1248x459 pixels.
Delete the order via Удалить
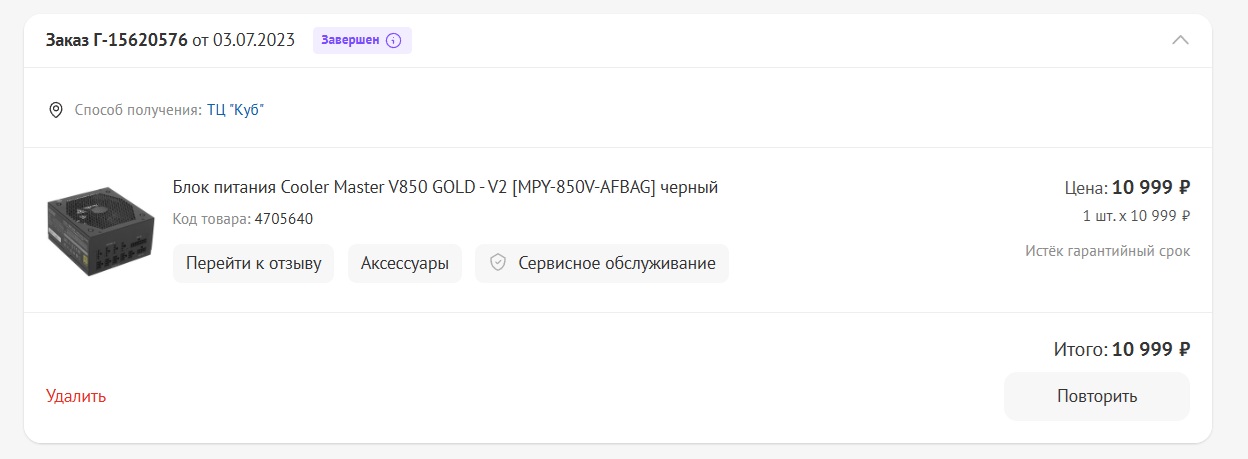pyautogui.click(x=76, y=396)
